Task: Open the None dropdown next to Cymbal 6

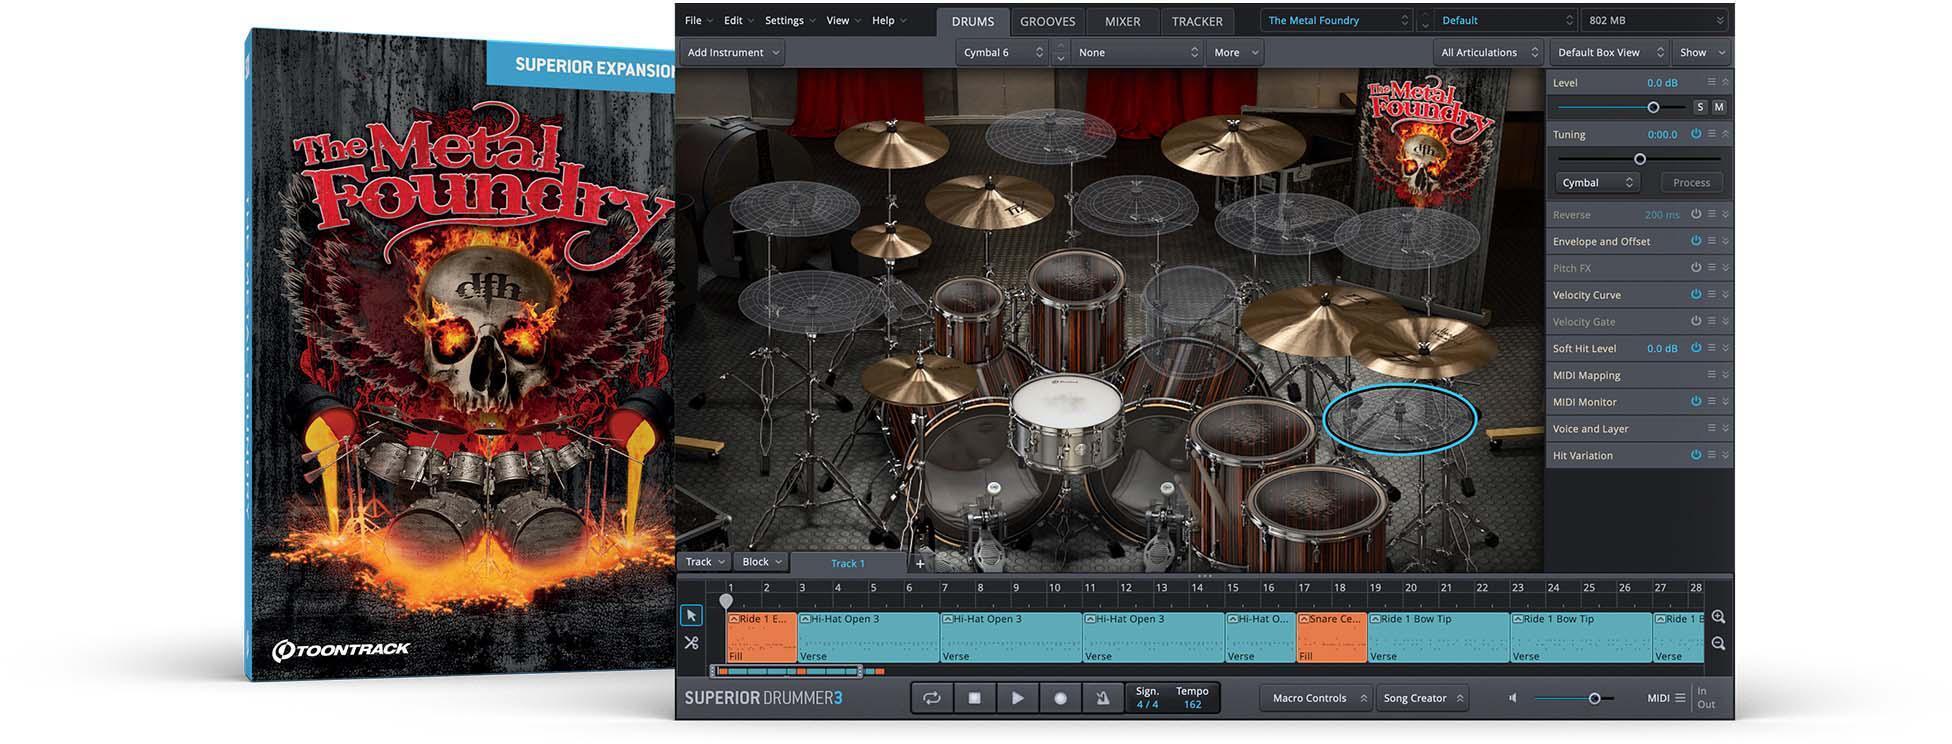Action: (1137, 52)
